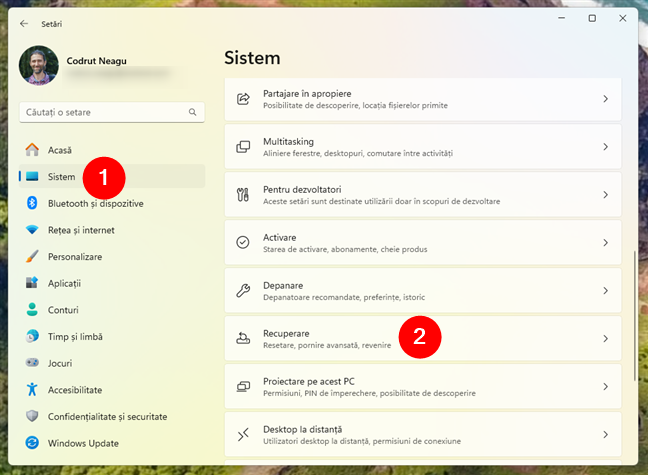Click the Bluetooth icon in sidebar
The height and width of the screenshot is (475, 648).
32,203
